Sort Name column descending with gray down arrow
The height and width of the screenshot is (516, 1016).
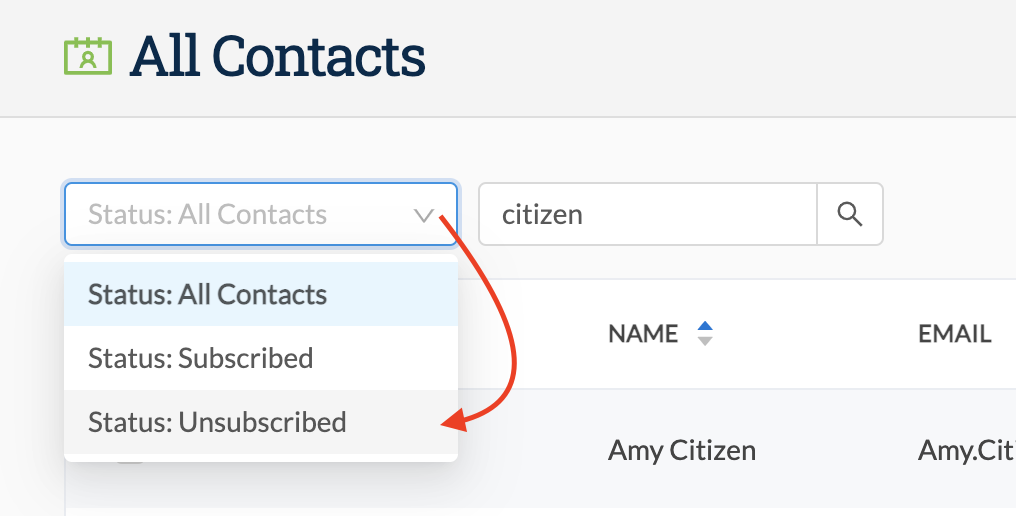705,340
